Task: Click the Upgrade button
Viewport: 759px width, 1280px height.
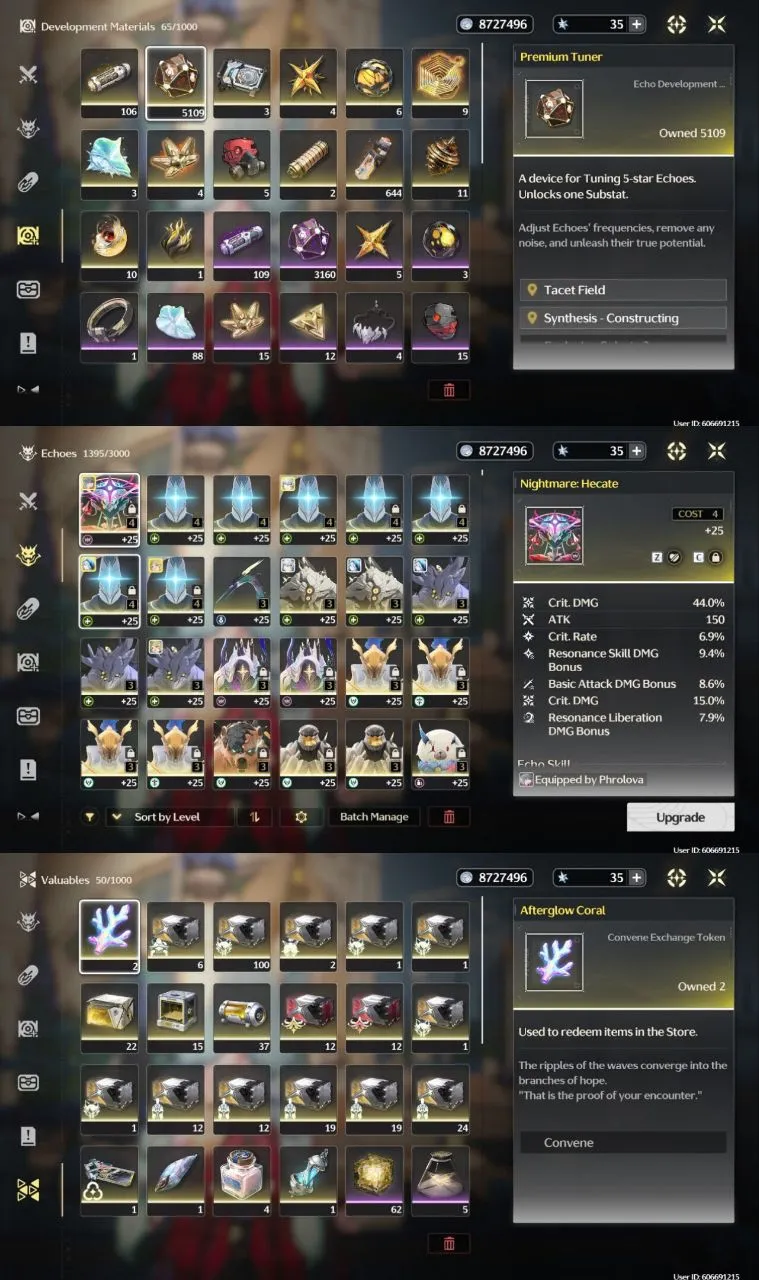Action: 680,817
